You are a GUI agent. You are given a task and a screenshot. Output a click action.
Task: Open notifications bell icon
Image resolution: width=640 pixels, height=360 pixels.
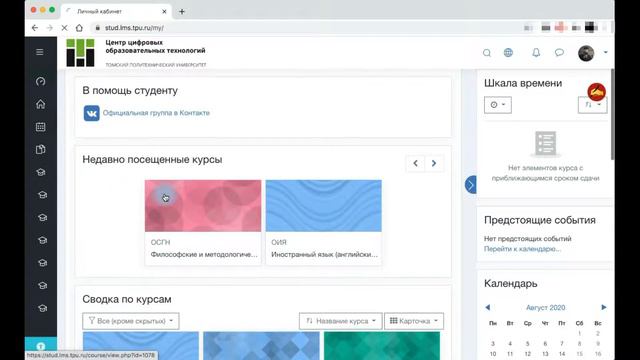(536, 53)
